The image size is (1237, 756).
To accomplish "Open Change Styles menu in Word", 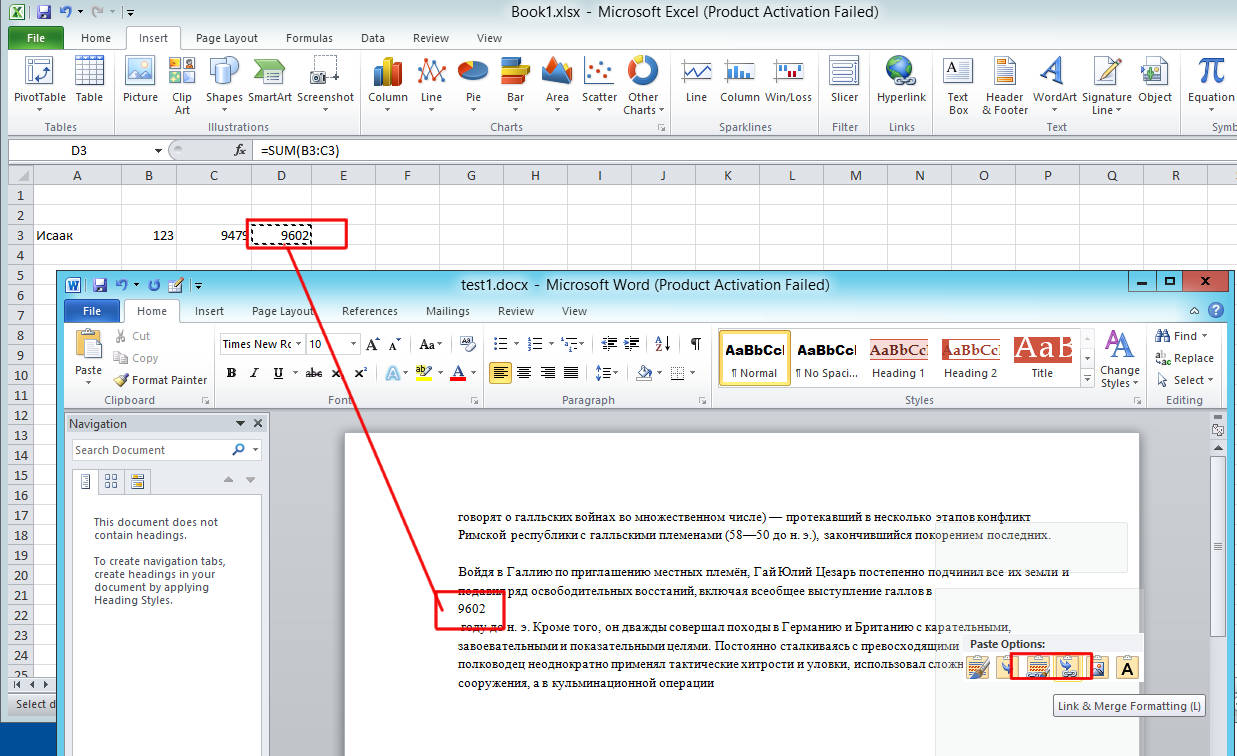I will click(1119, 360).
